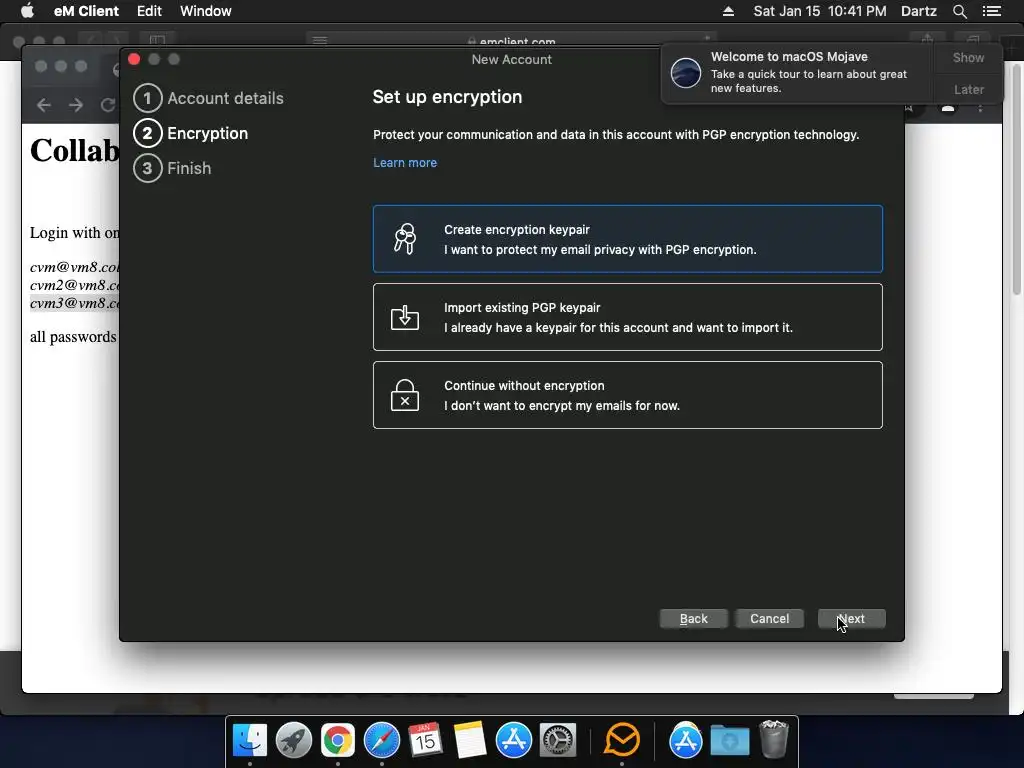Click the date and time in the menu bar
Screen dimensions: 1024x768
(x=820, y=11)
